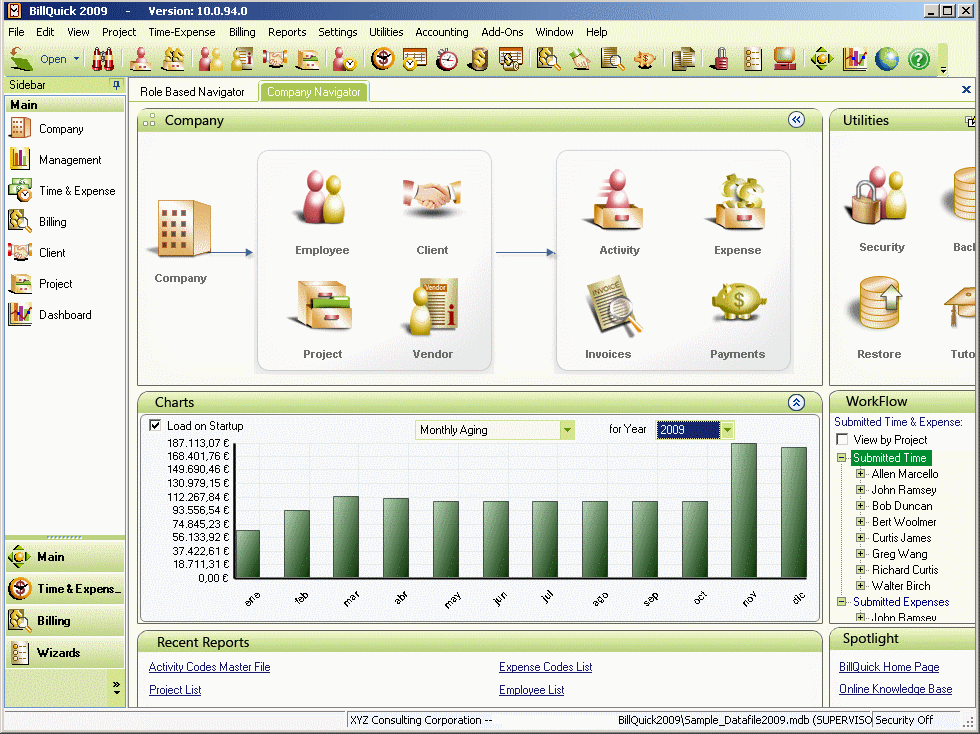The image size is (980, 734).
Task: Collapse the Submitted Time tree node
Action: (x=842, y=458)
